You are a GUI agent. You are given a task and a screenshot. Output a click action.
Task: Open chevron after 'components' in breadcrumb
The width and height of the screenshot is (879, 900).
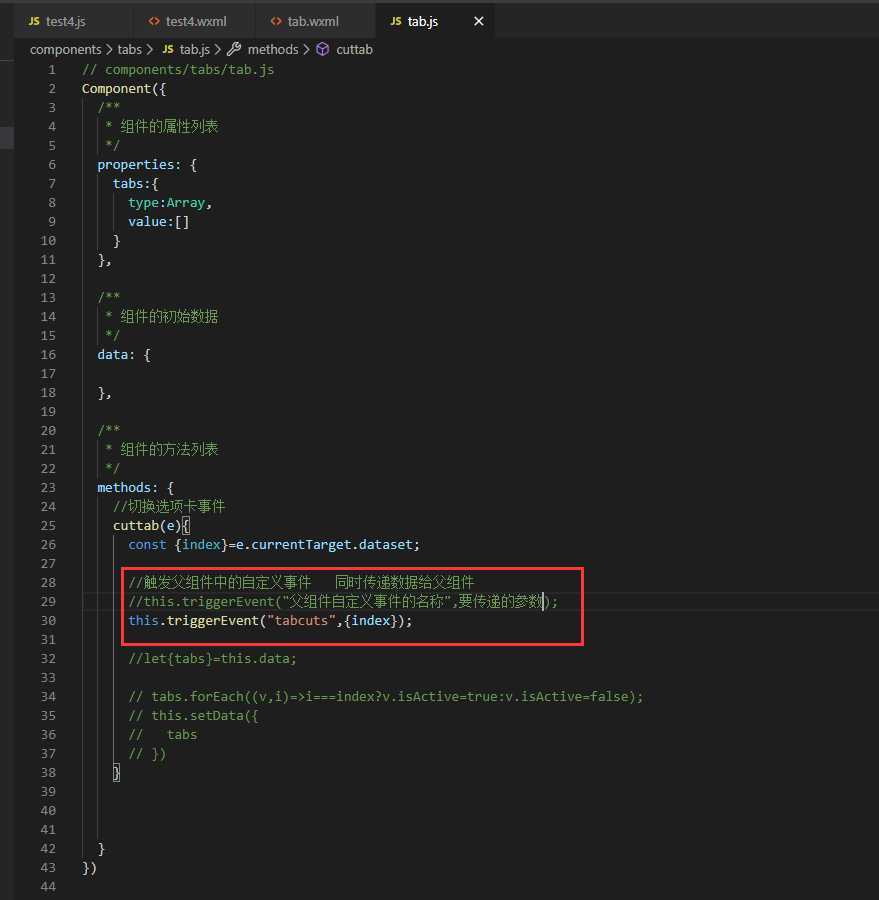coord(109,50)
